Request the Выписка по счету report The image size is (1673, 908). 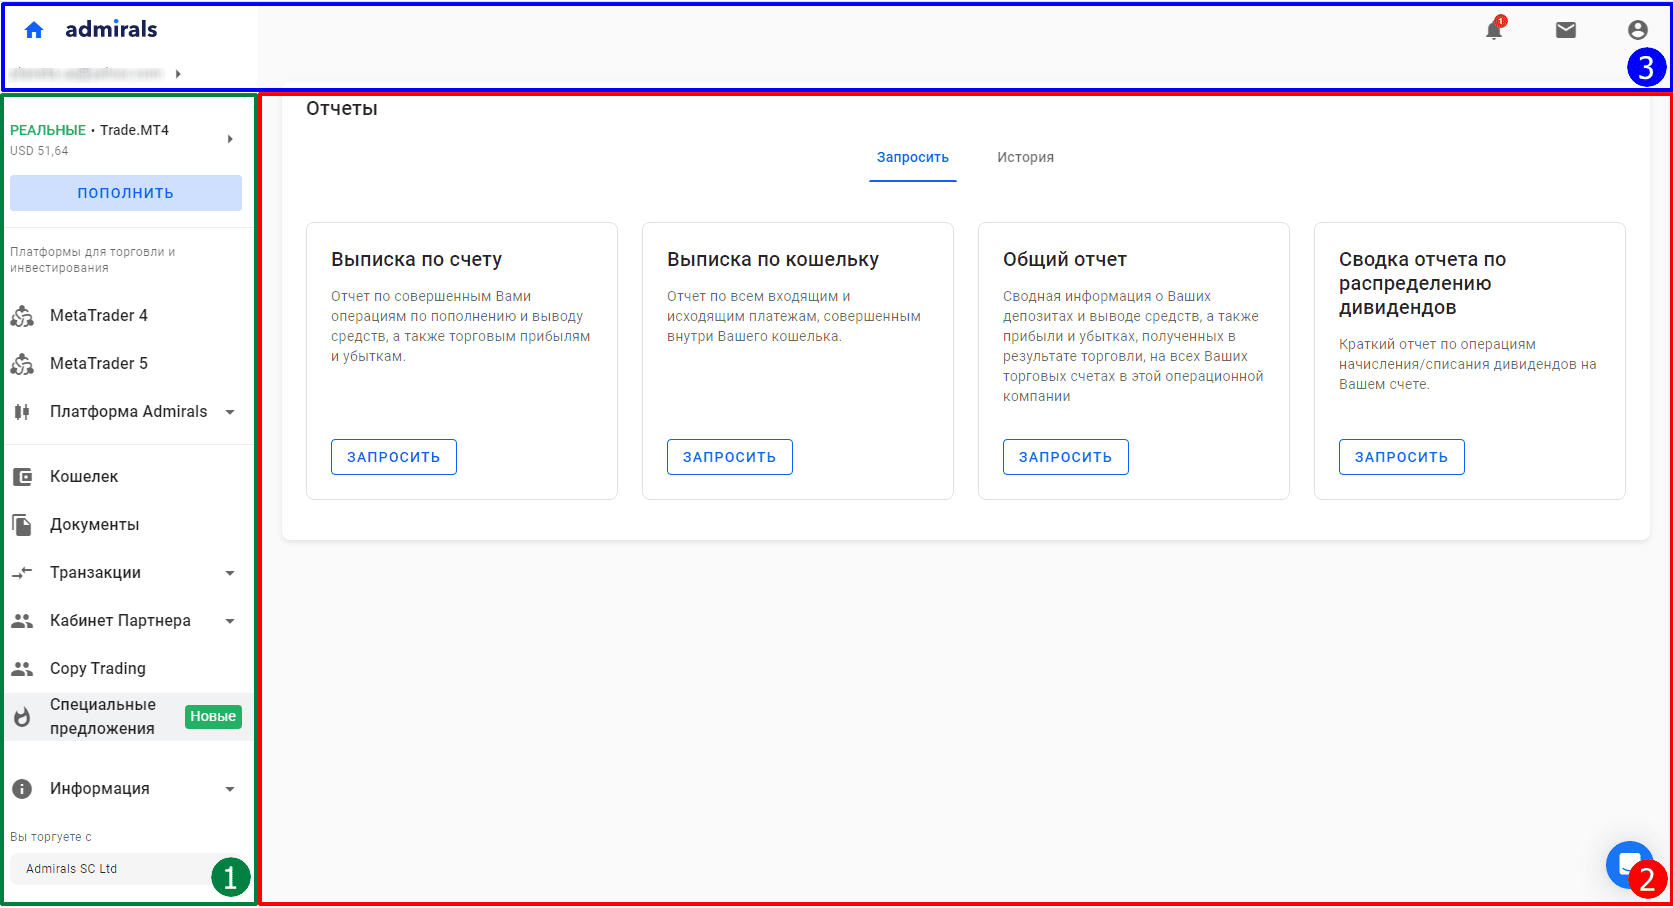tap(394, 457)
